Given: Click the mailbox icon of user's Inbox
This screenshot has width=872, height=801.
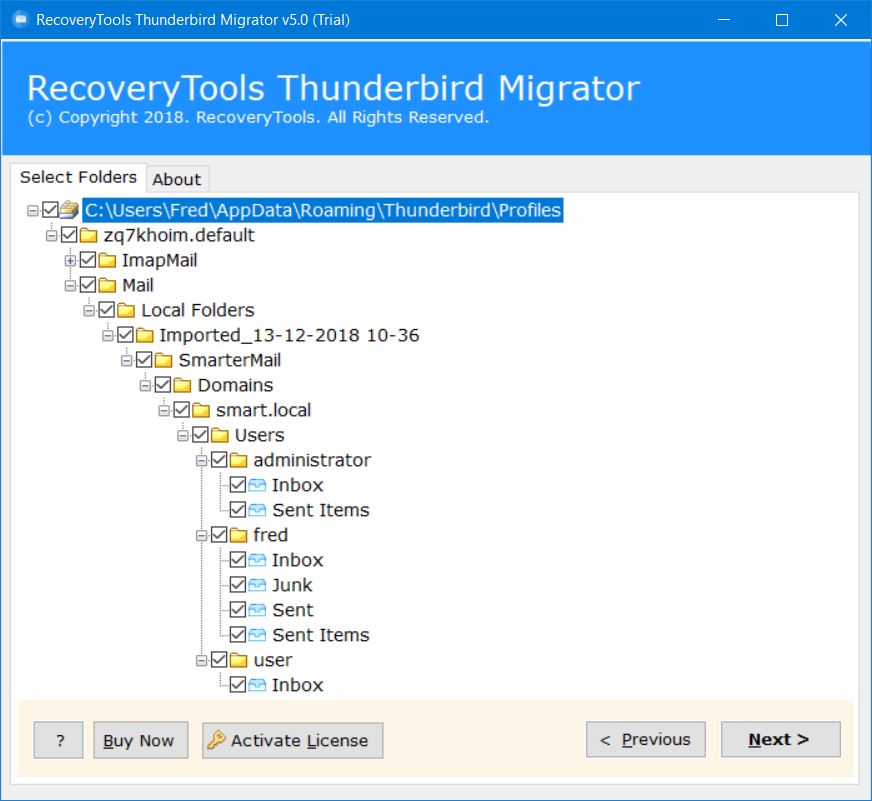Looking at the screenshot, I should pos(257,685).
